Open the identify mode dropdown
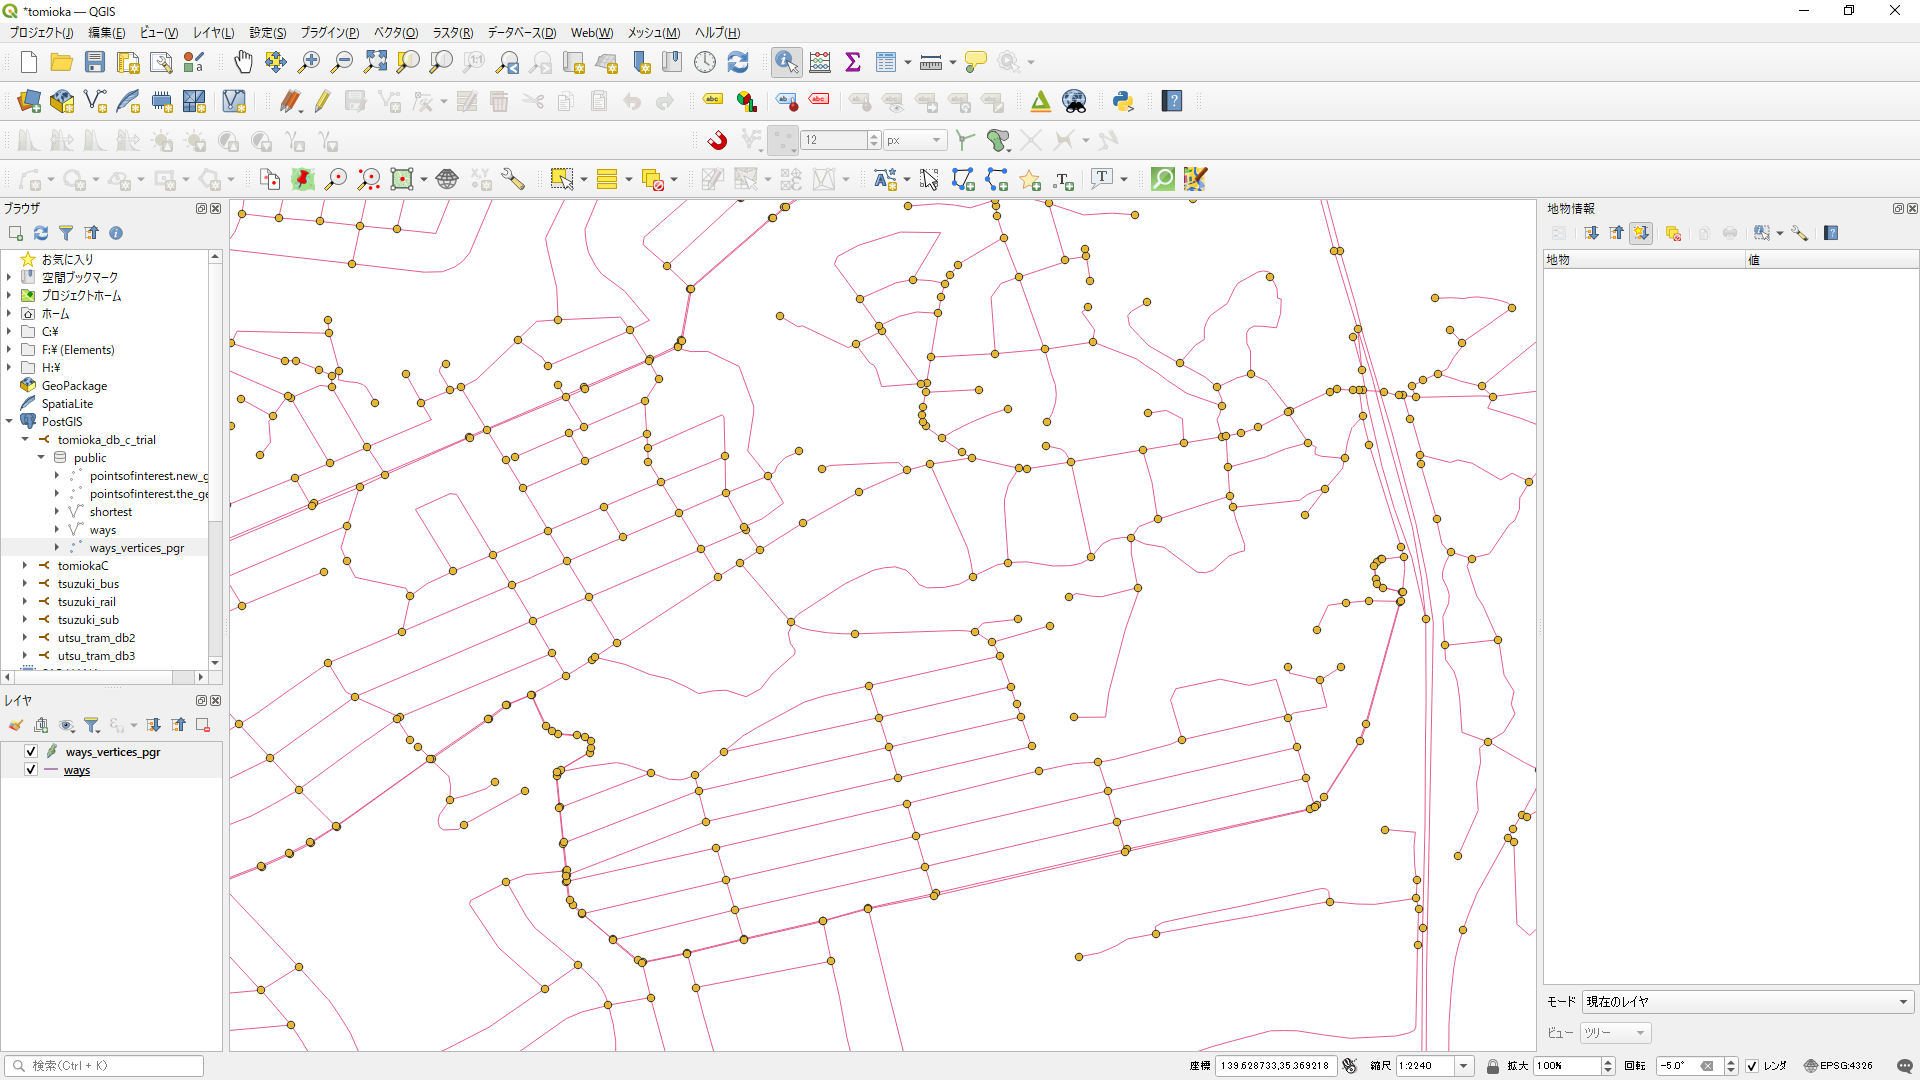This screenshot has width=1920, height=1080. click(1747, 1002)
